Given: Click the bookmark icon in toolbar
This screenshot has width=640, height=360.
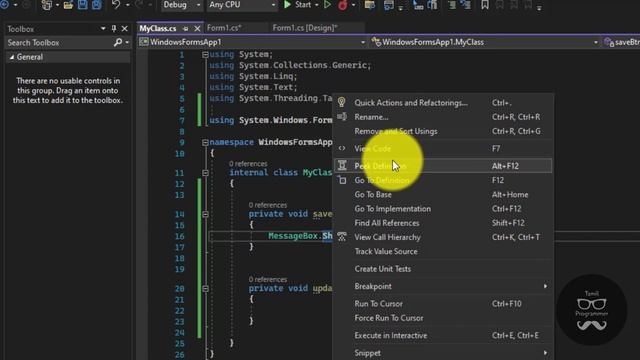Looking at the screenshot, I should 484,5.
